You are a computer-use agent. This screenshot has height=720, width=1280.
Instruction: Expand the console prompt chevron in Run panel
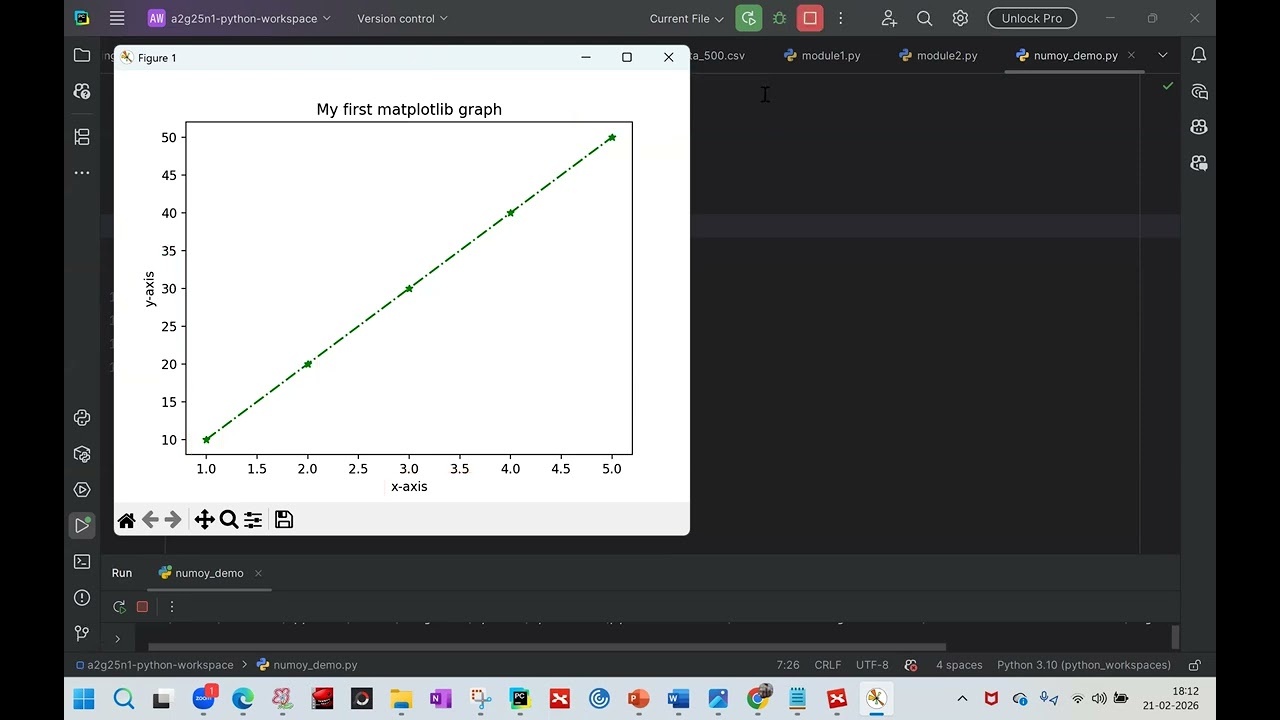tap(117, 638)
